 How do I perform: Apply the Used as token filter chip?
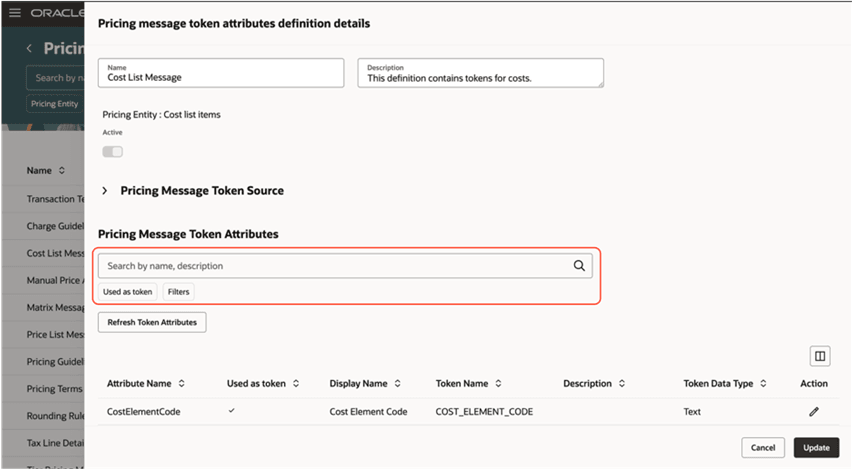point(127,292)
